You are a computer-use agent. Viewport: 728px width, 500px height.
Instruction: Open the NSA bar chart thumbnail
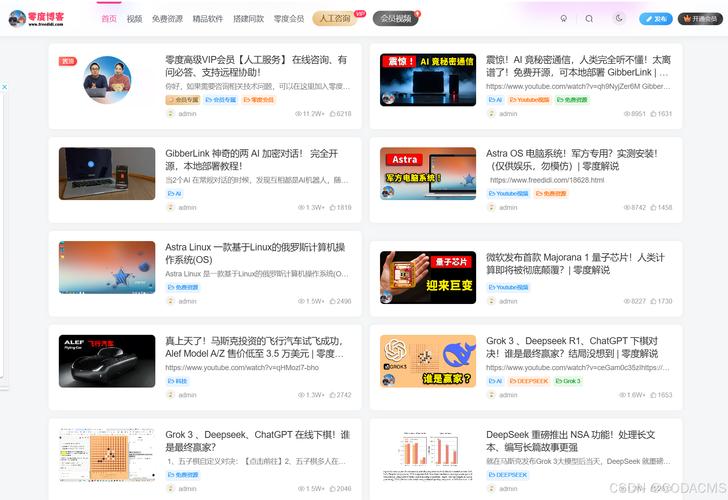pyautogui.click(x=428, y=455)
